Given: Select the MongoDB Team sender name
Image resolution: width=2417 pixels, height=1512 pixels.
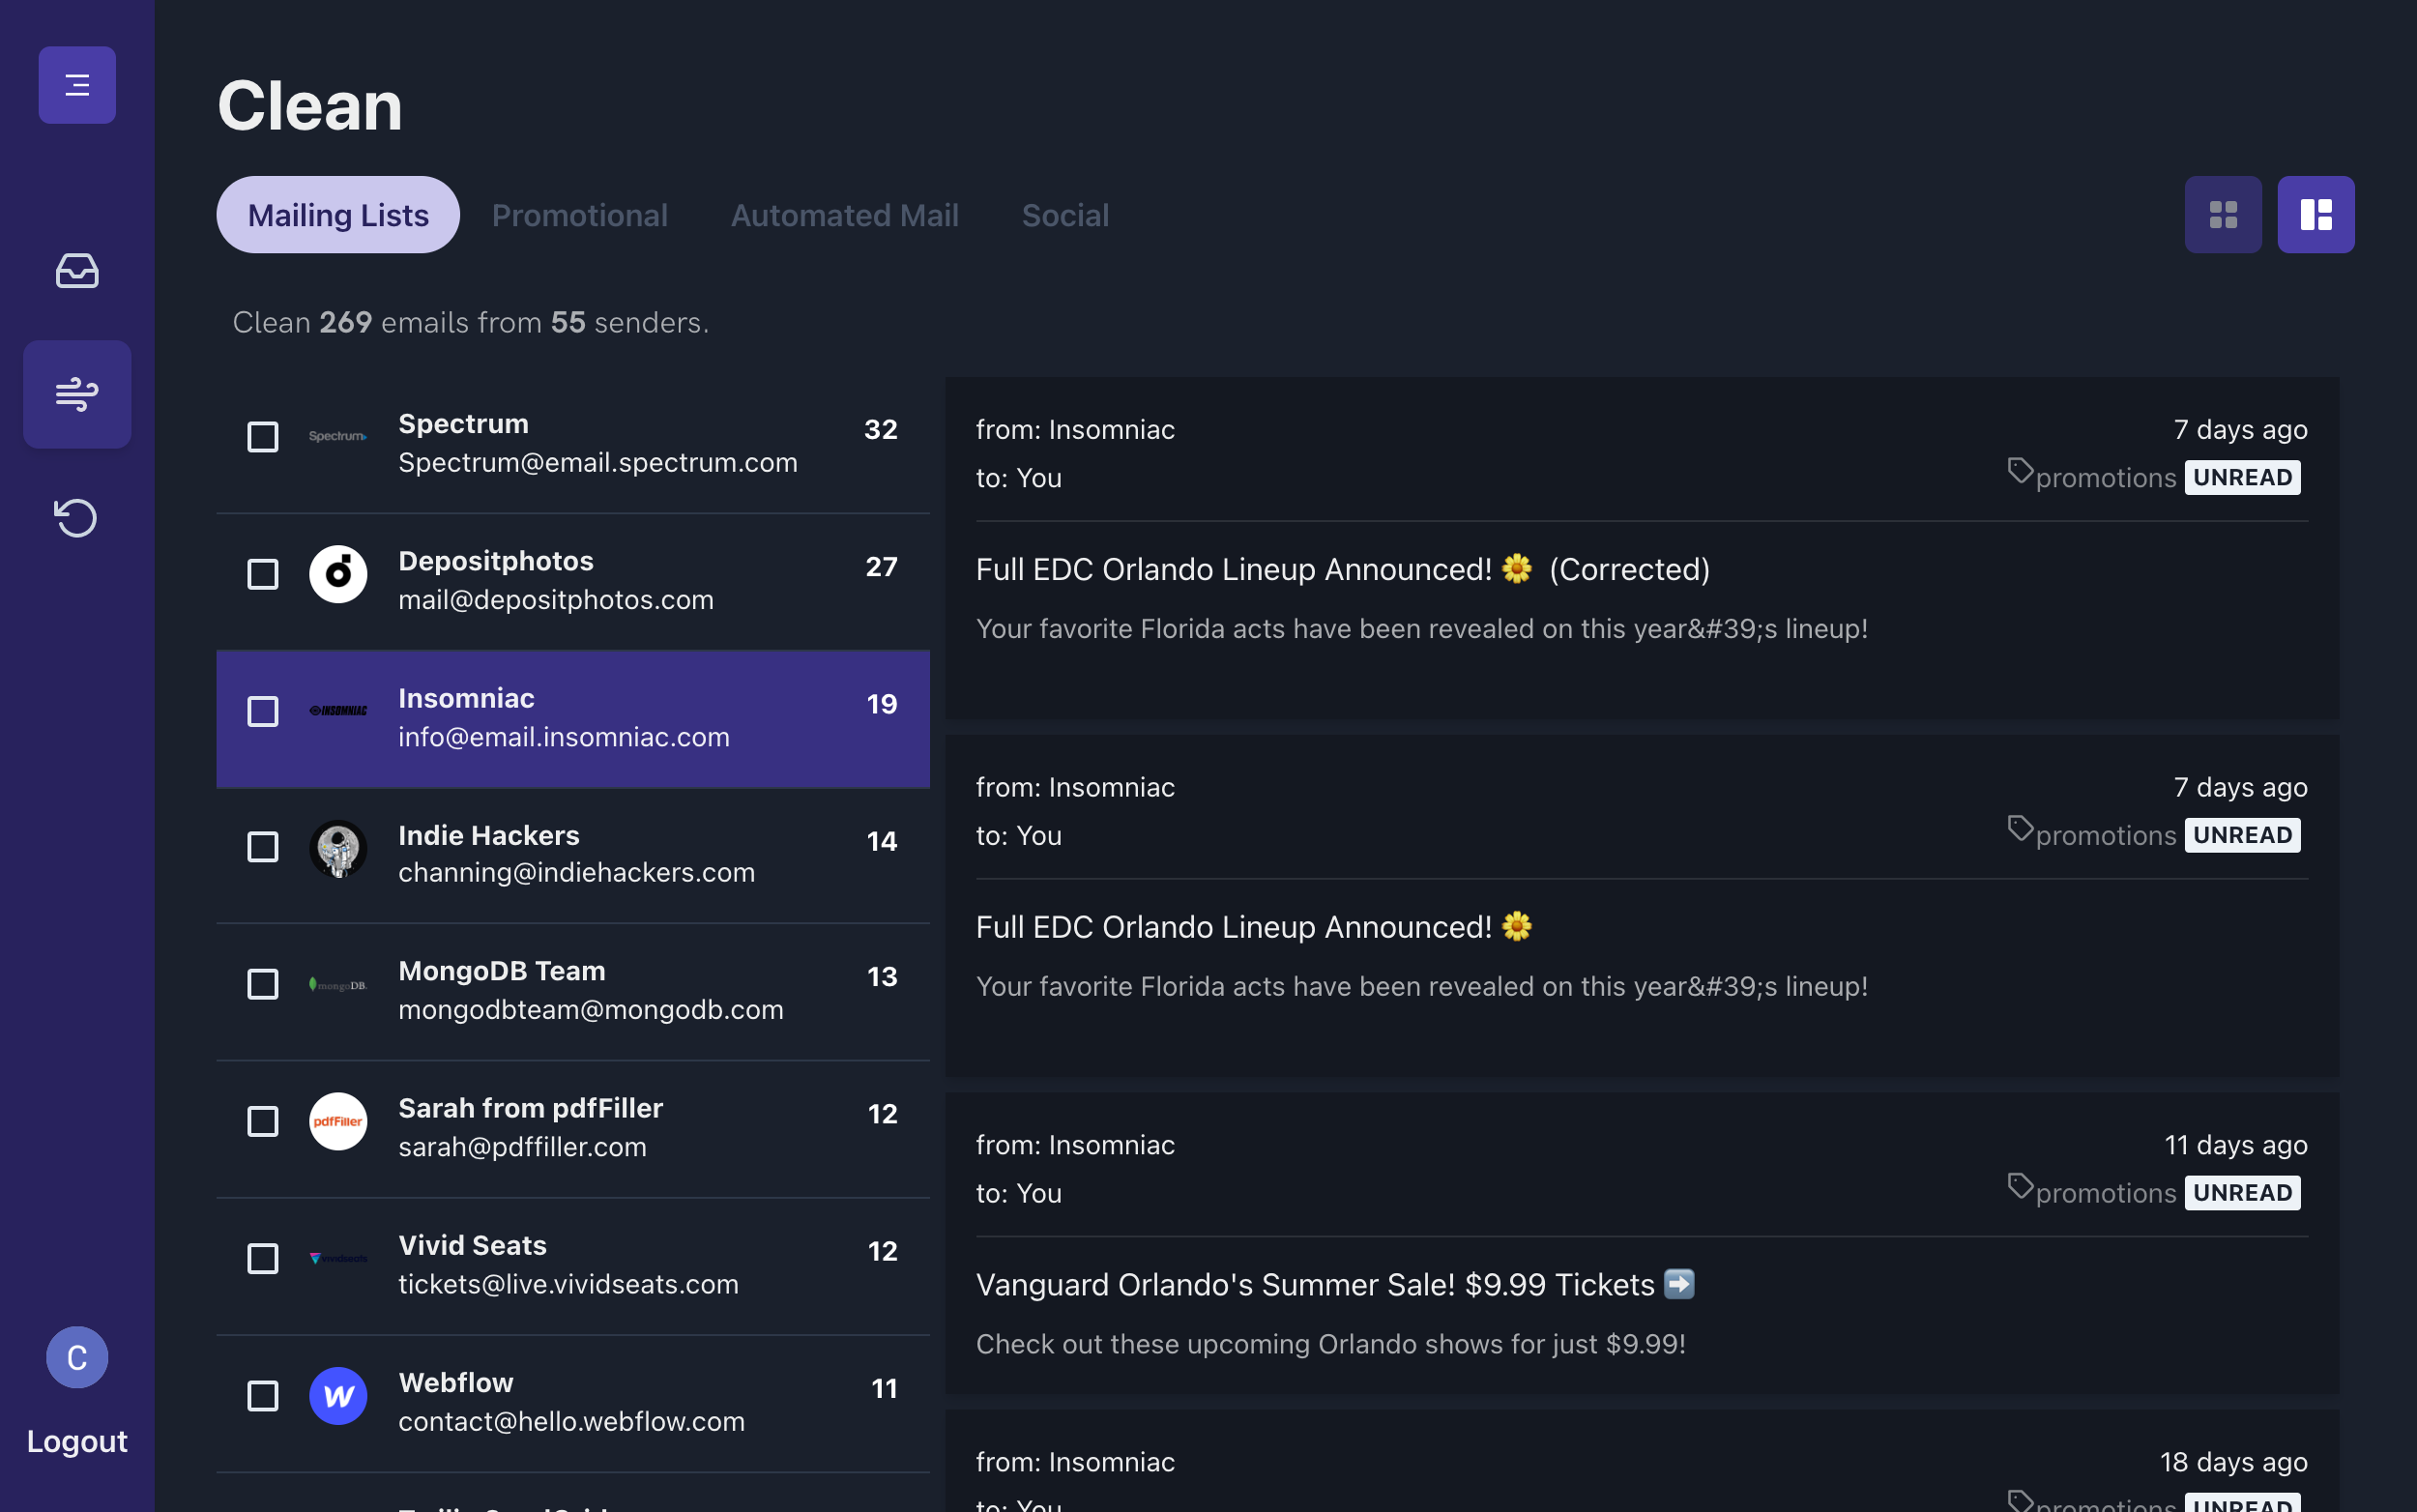Looking at the screenshot, I should tap(502, 971).
